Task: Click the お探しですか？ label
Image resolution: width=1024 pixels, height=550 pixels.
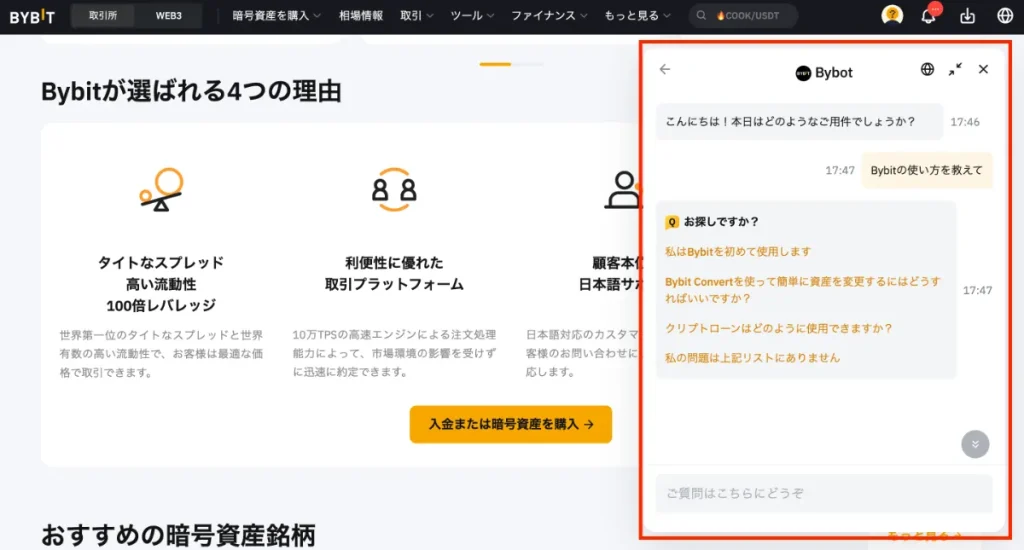Action: coord(721,222)
